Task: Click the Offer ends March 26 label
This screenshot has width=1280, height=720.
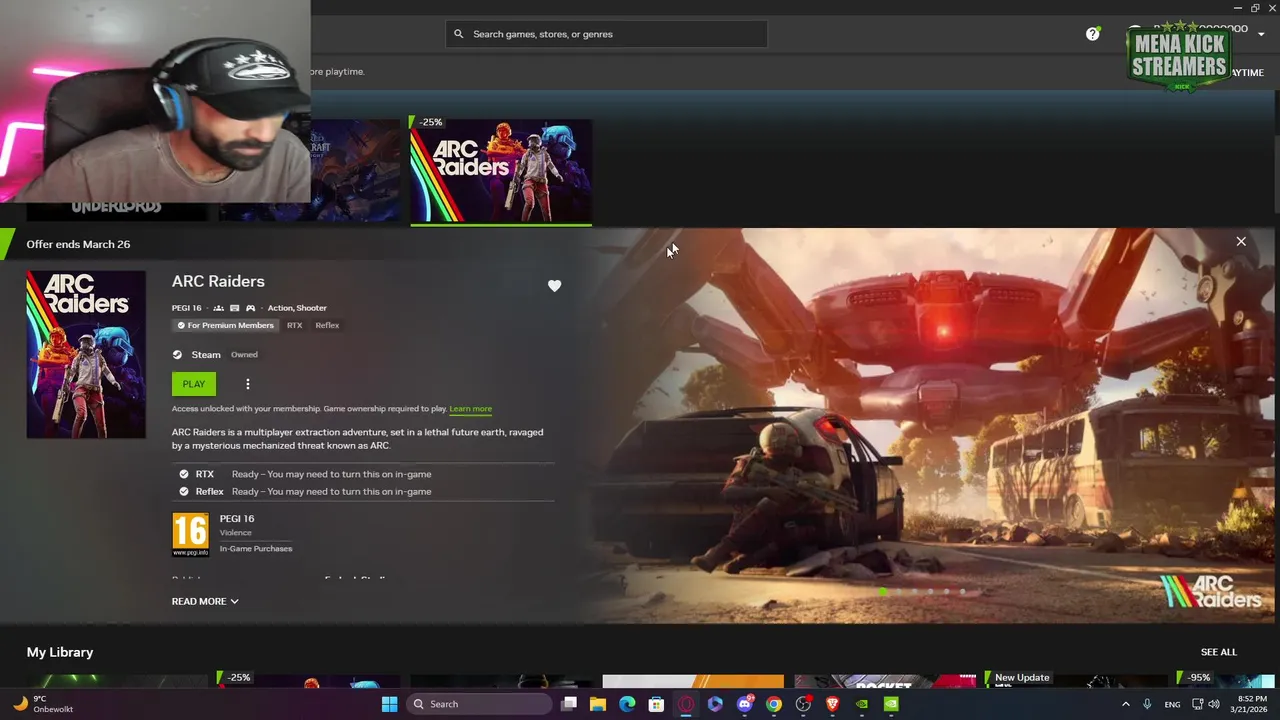Action: point(78,244)
